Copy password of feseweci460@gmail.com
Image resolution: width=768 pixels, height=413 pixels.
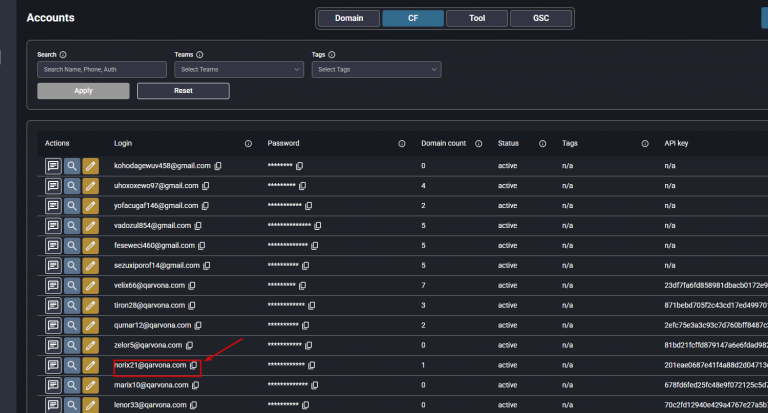(x=314, y=245)
